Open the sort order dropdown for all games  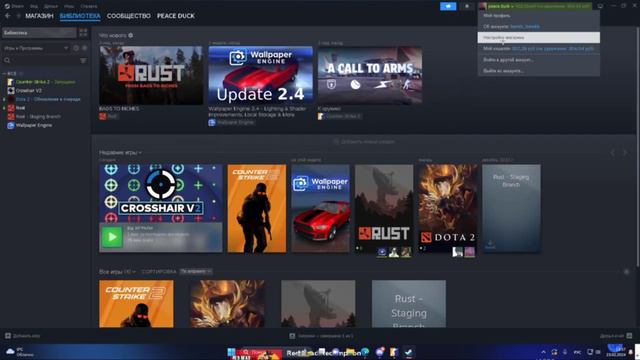point(196,271)
